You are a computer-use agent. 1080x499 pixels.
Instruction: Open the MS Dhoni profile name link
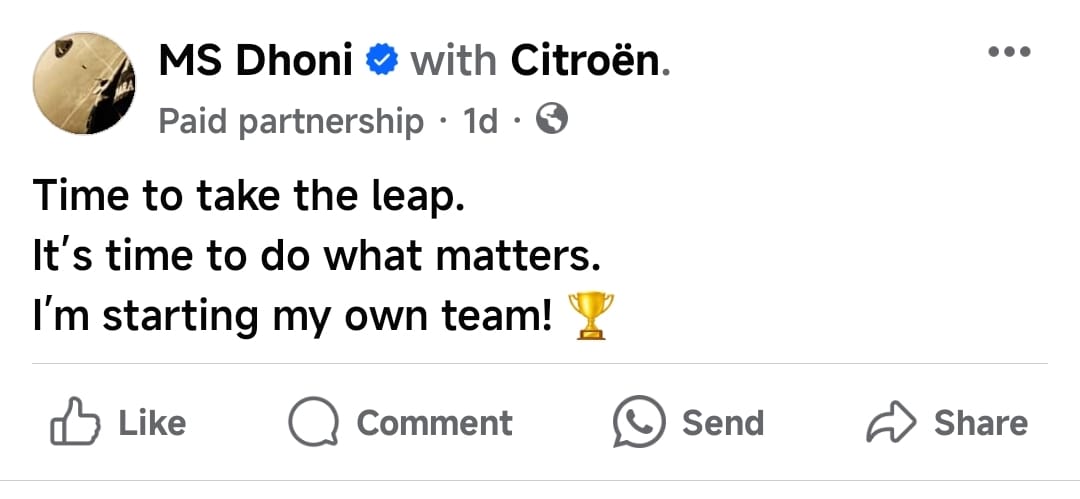coord(255,62)
